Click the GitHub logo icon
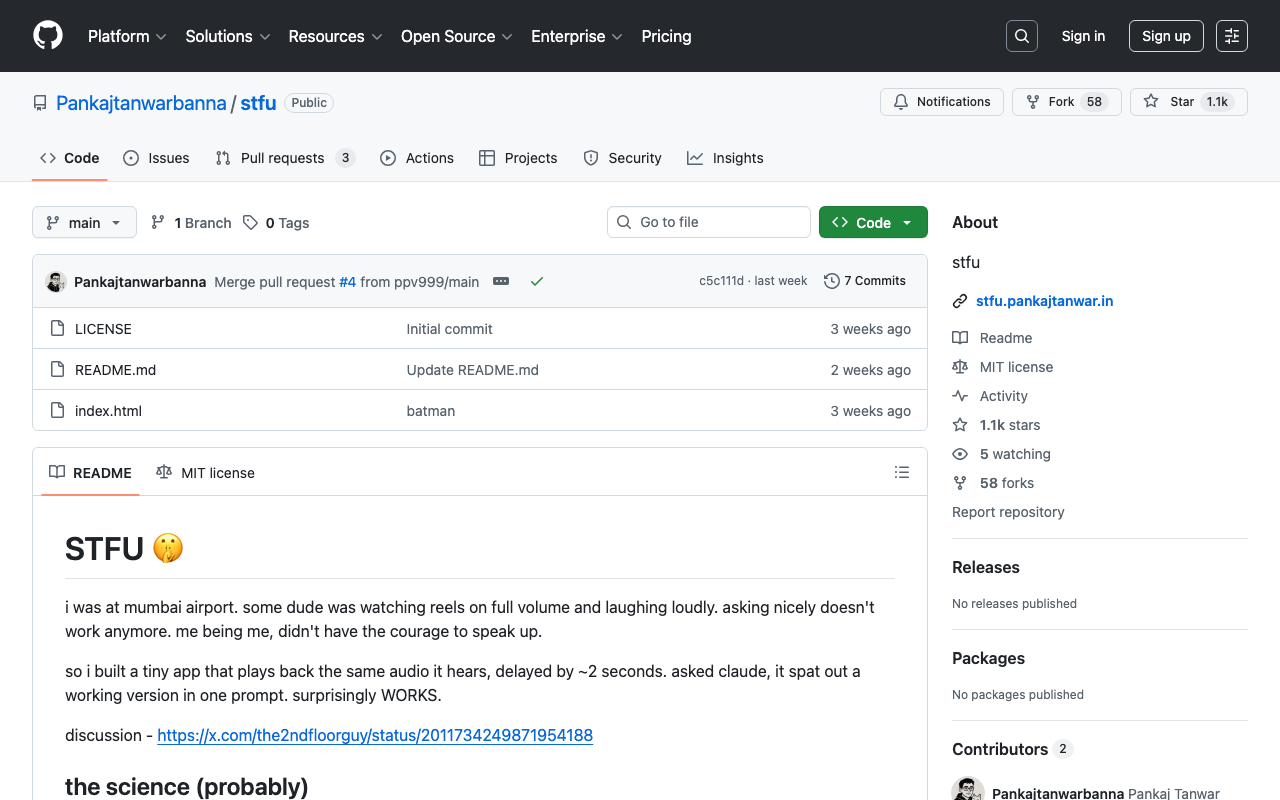 pyautogui.click(x=48, y=36)
